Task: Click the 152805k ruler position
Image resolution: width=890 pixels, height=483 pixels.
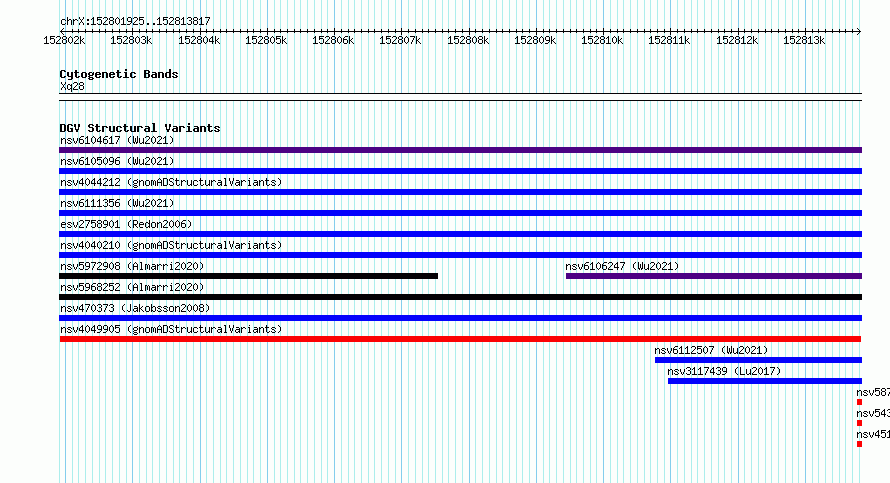Action: coord(266,40)
